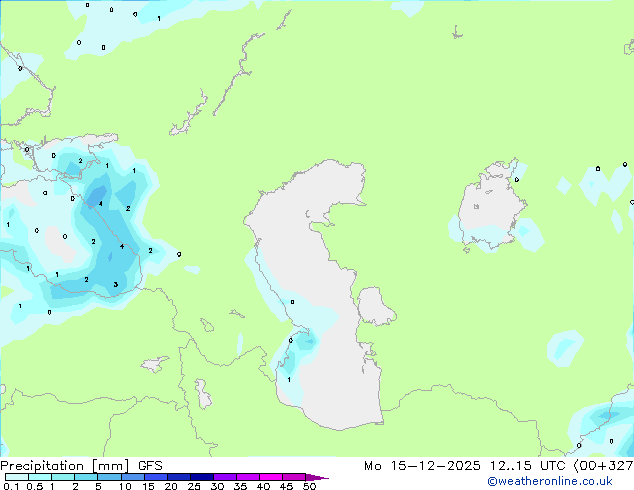Click the 5–10 mm legend color box
The width and height of the screenshot is (634, 490).
[x=109, y=477]
